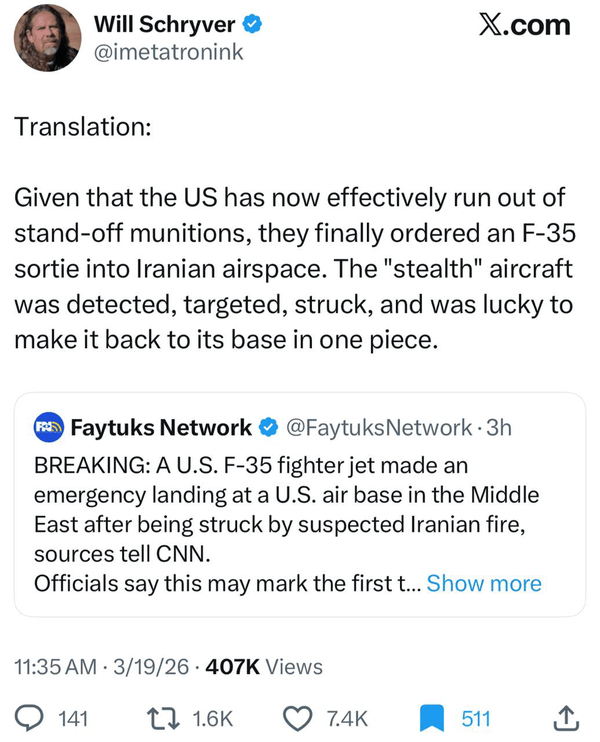The width and height of the screenshot is (600, 742).
Task: Click the share upload icon
Action: [x=564, y=717]
